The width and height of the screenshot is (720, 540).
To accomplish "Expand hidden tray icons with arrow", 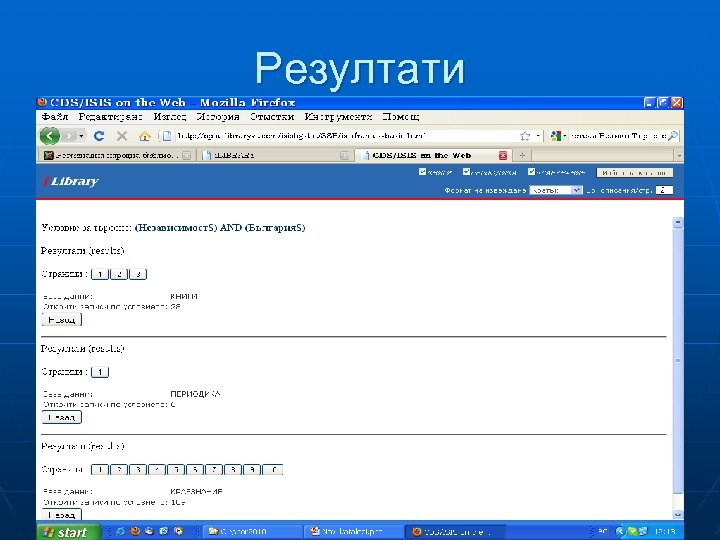I will [x=619, y=532].
